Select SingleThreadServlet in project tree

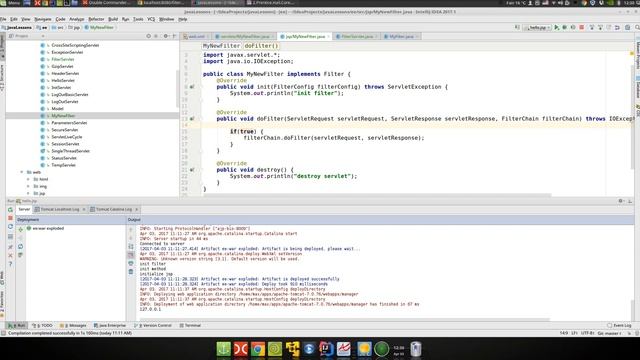click(x=70, y=151)
